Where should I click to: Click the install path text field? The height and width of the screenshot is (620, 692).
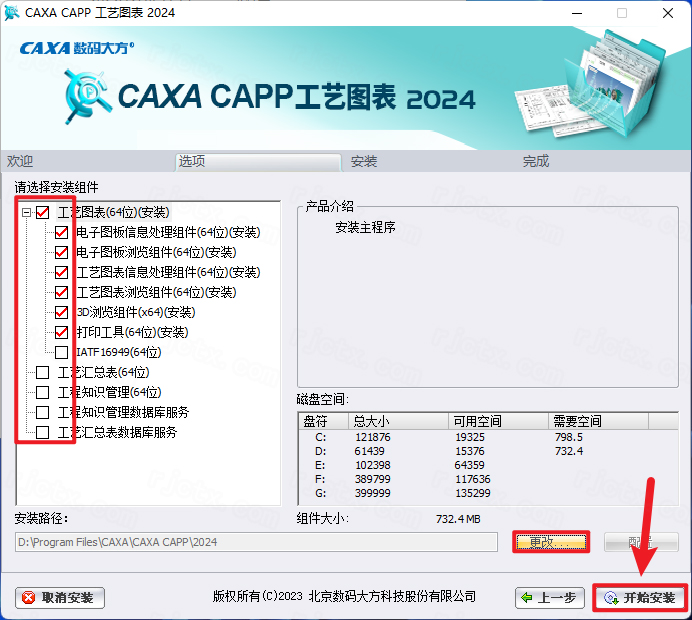click(x=256, y=542)
